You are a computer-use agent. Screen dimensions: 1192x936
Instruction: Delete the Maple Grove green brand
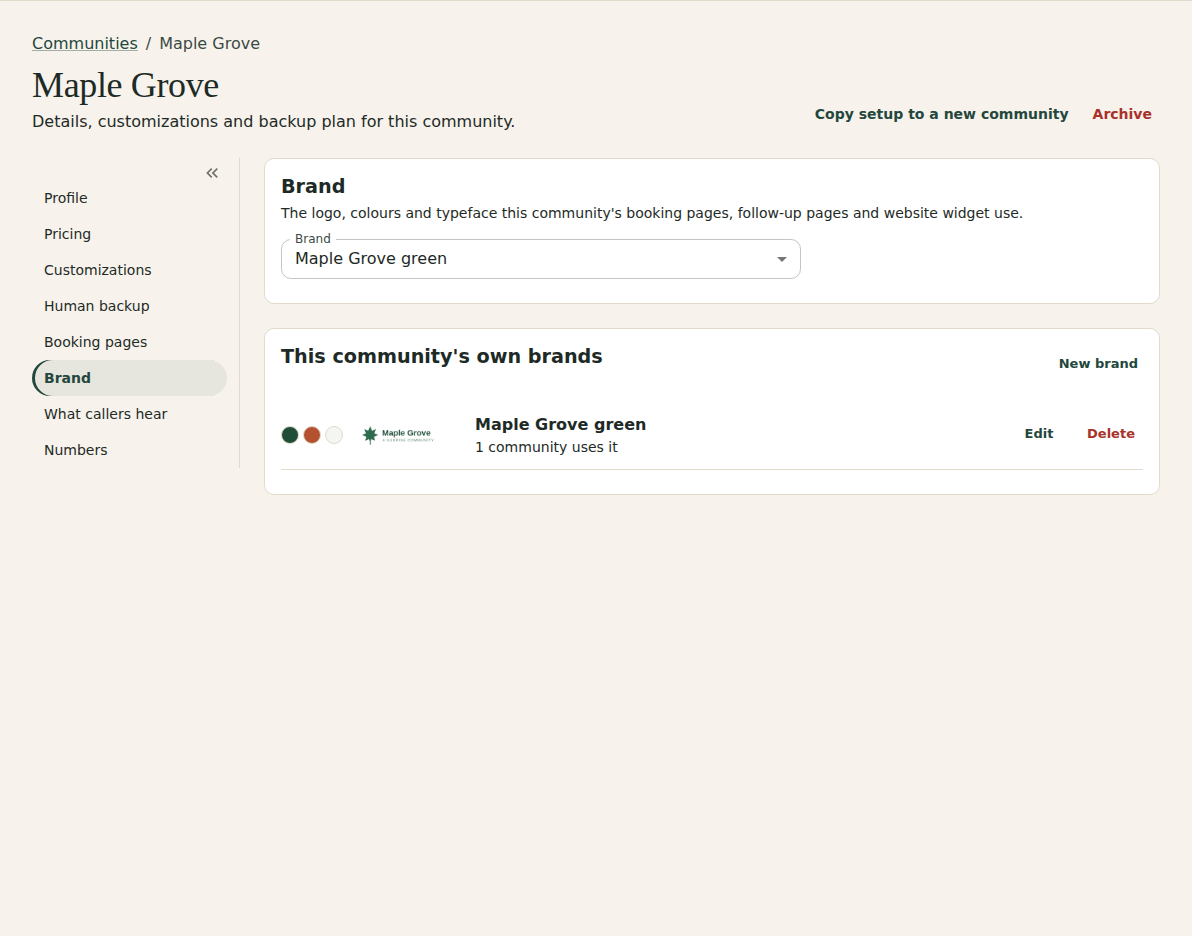(1111, 433)
